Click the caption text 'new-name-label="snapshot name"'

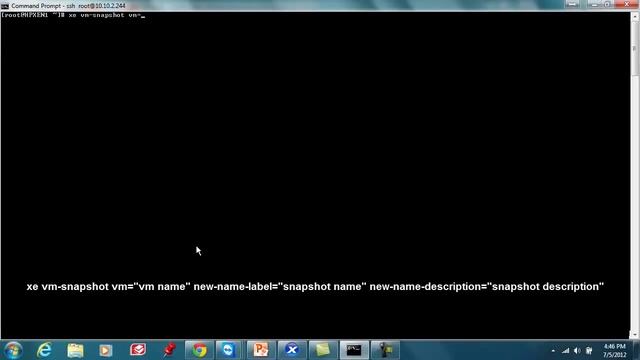coord(280,287)
